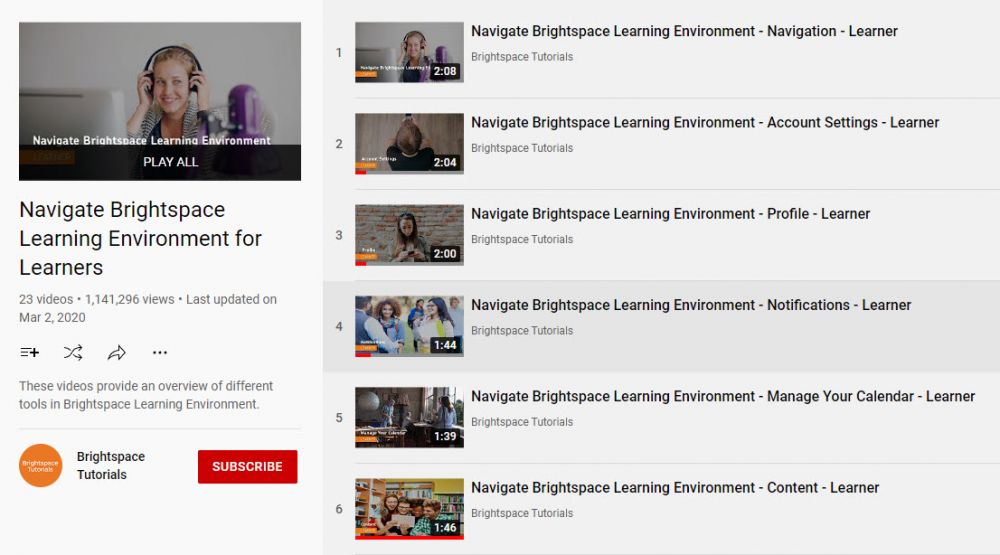Open the Notifications - Learner video thumbnail
The image size is (1000, 555).
pyautogui.click(x=409, y=326)
